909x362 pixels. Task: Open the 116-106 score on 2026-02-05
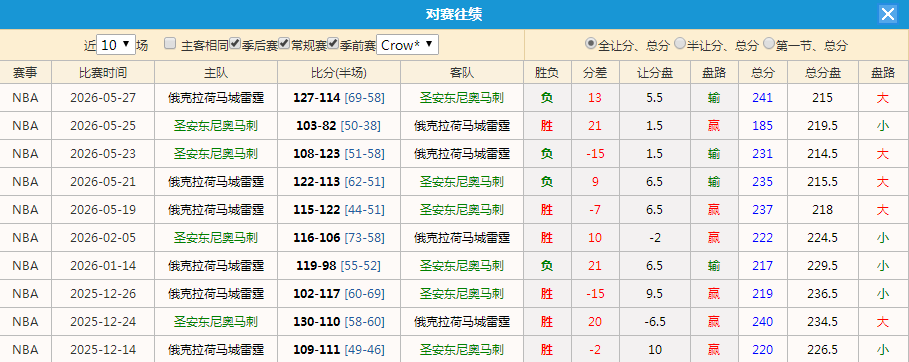pos(317,237)
